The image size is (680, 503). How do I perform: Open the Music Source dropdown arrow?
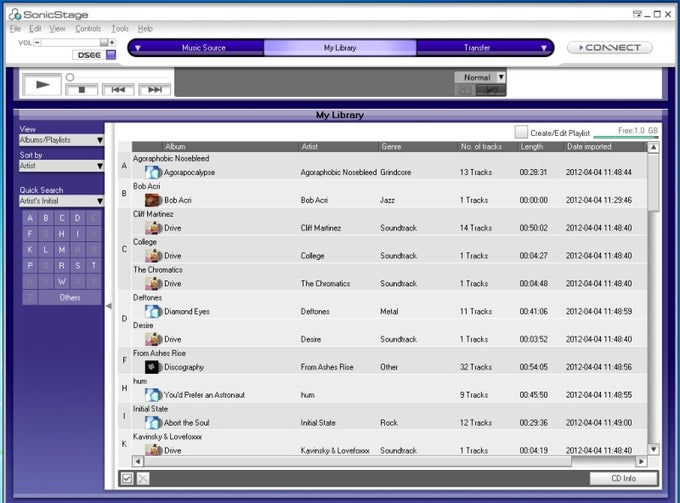tap(137, 48)
